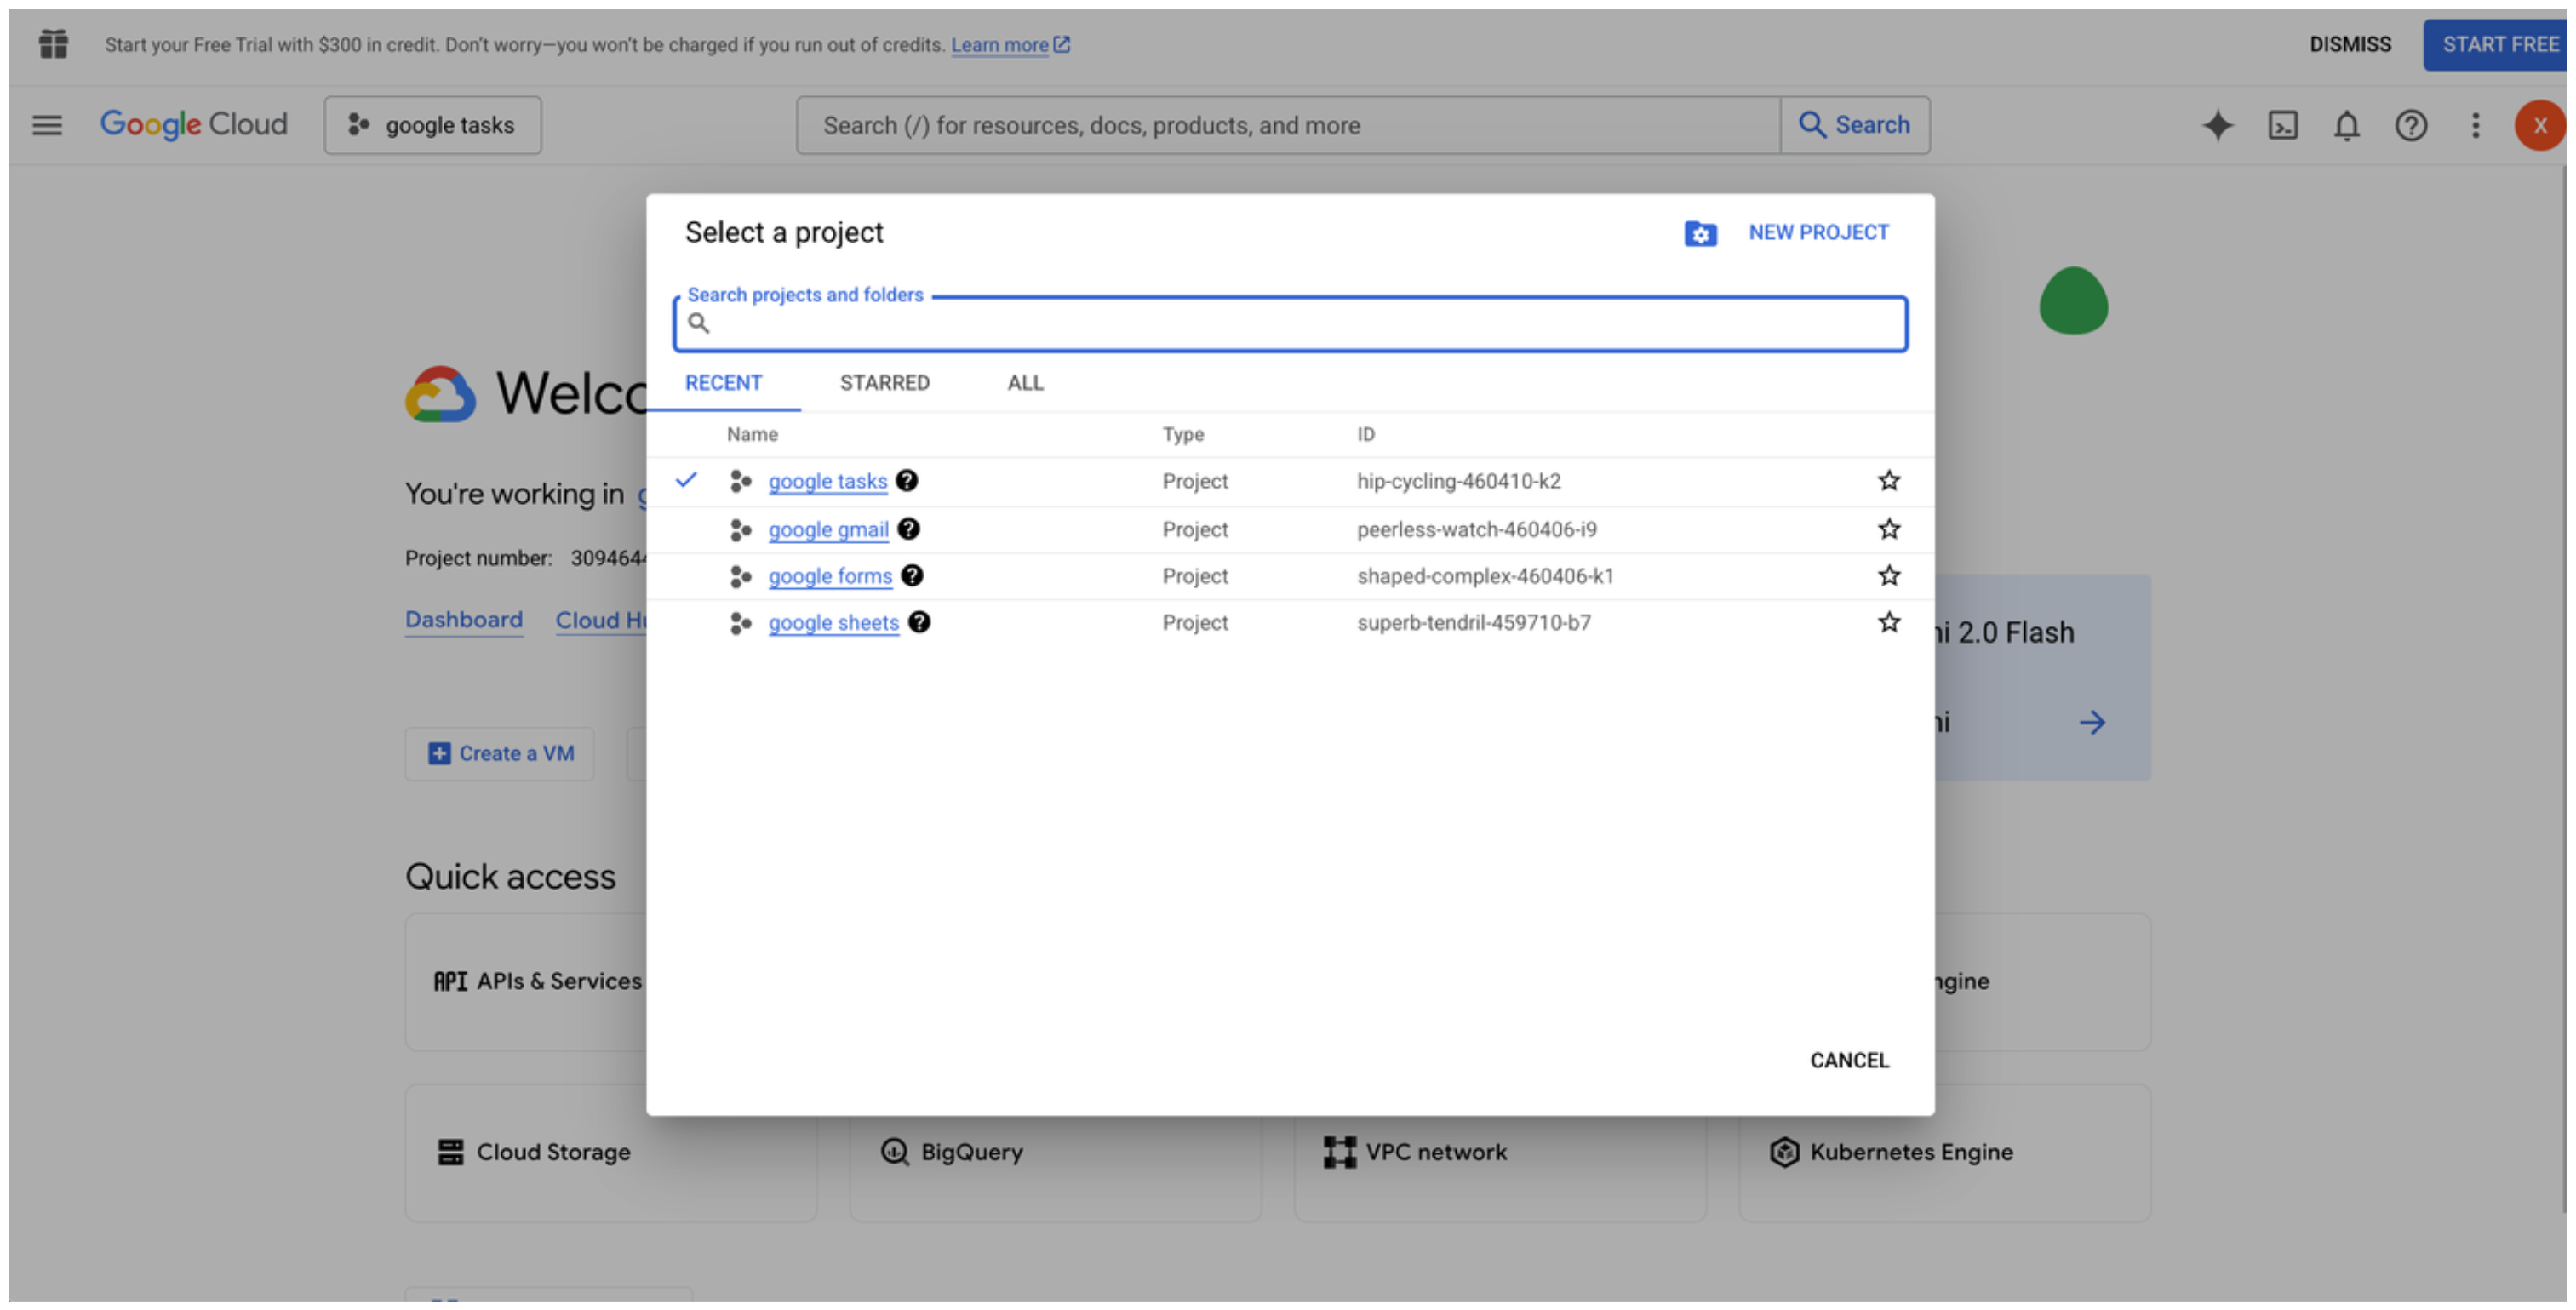Switch to the STARRED tab
This screenshot has width=2576, height=1310.
(884, 383)
